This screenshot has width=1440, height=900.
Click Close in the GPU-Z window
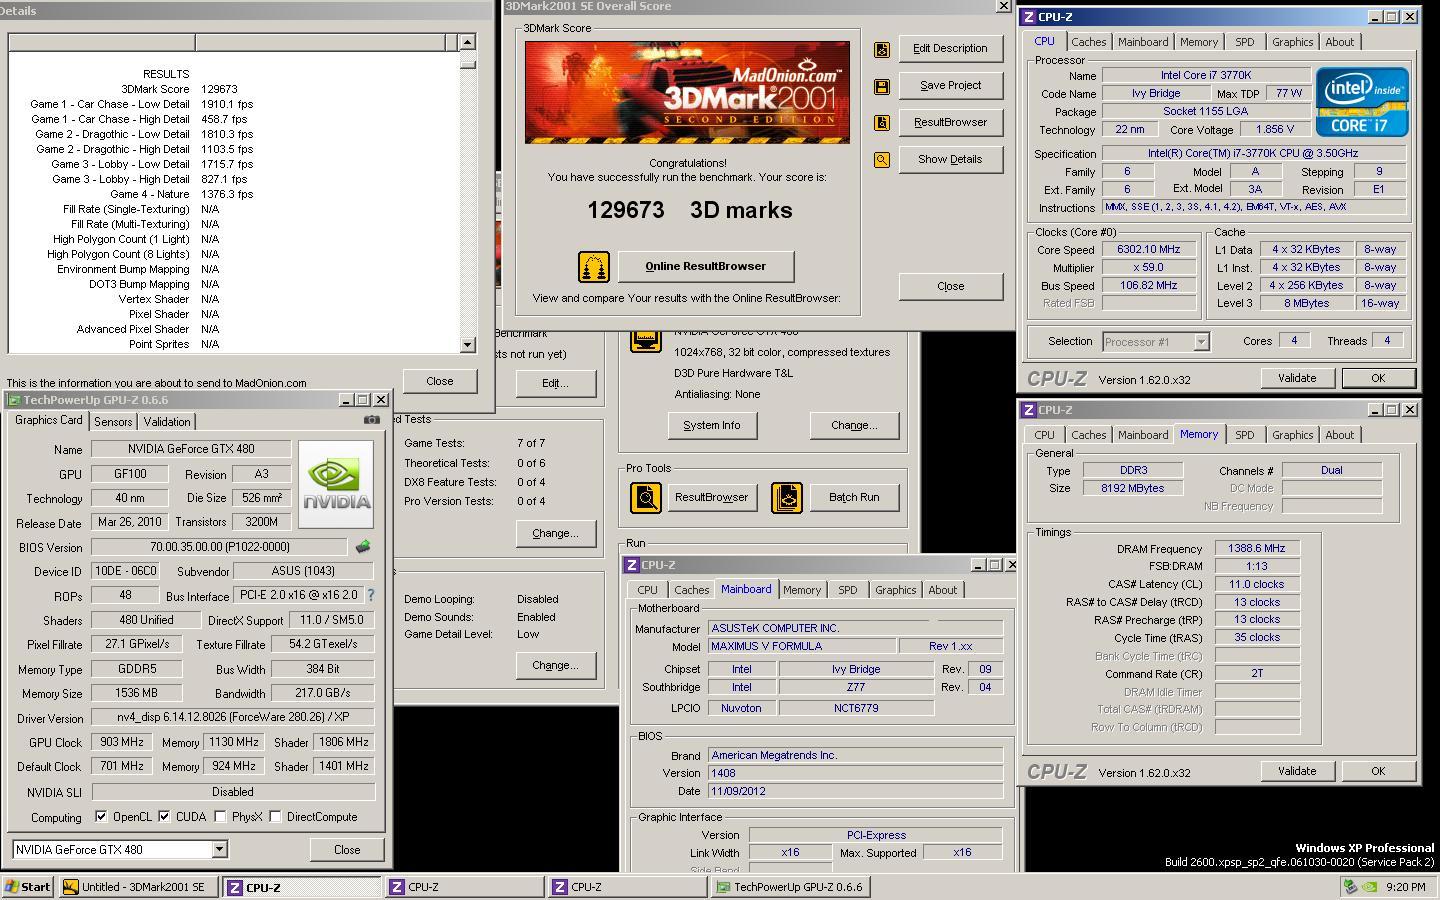347,850
